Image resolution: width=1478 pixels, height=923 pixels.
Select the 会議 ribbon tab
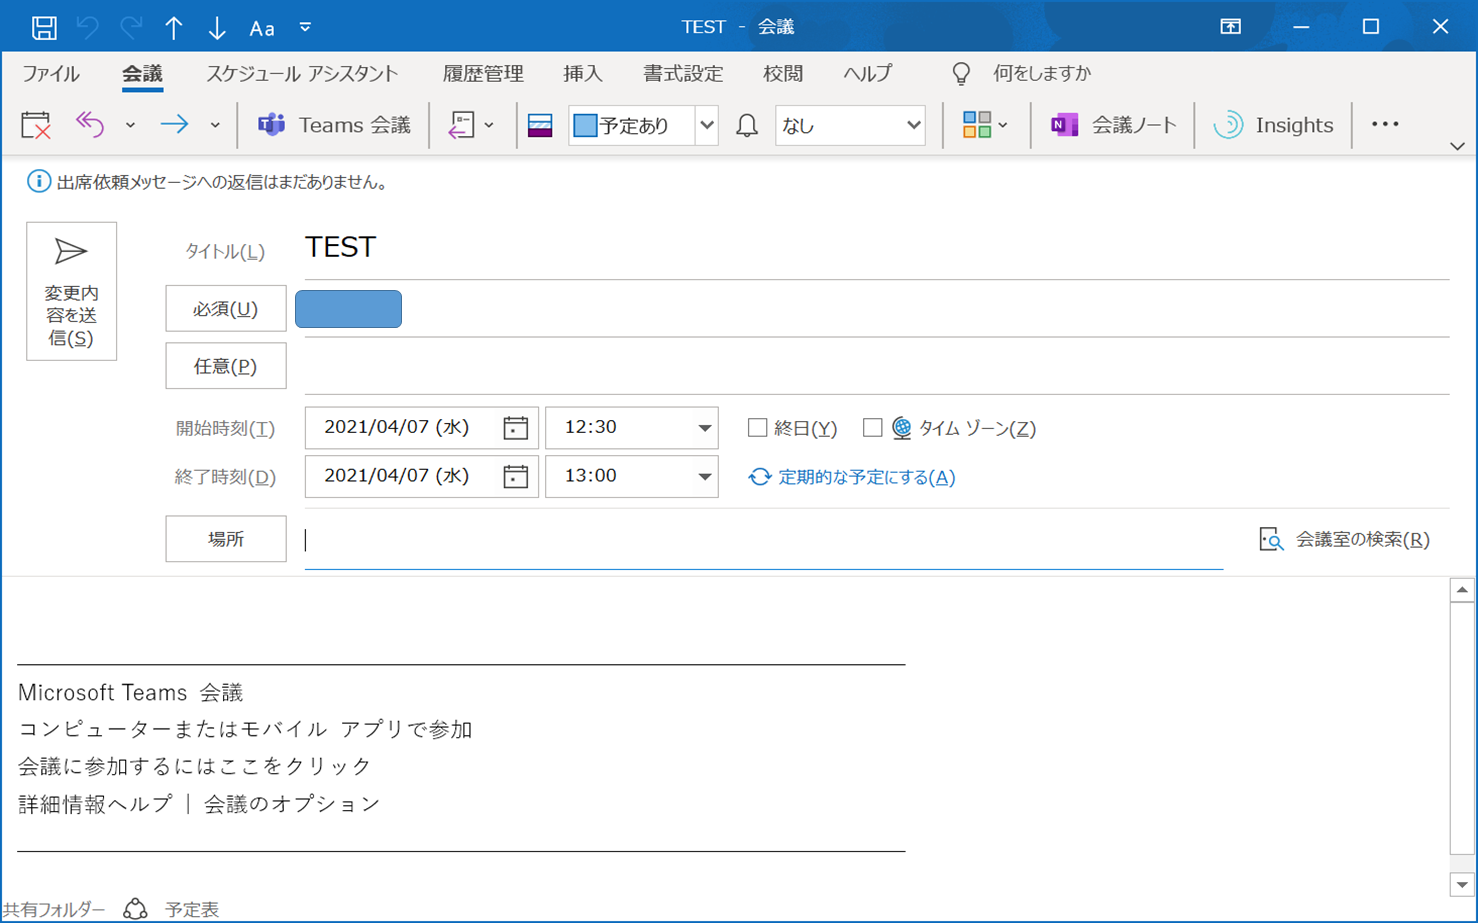(x=142, y=73)
